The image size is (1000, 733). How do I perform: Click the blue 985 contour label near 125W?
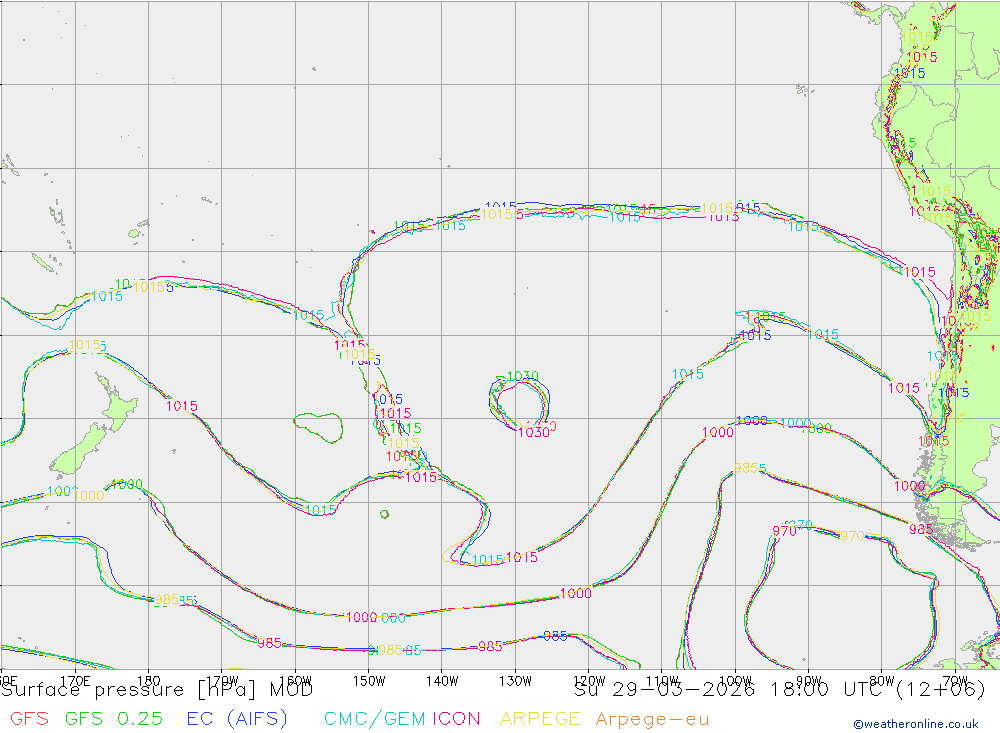coord(555,636)
